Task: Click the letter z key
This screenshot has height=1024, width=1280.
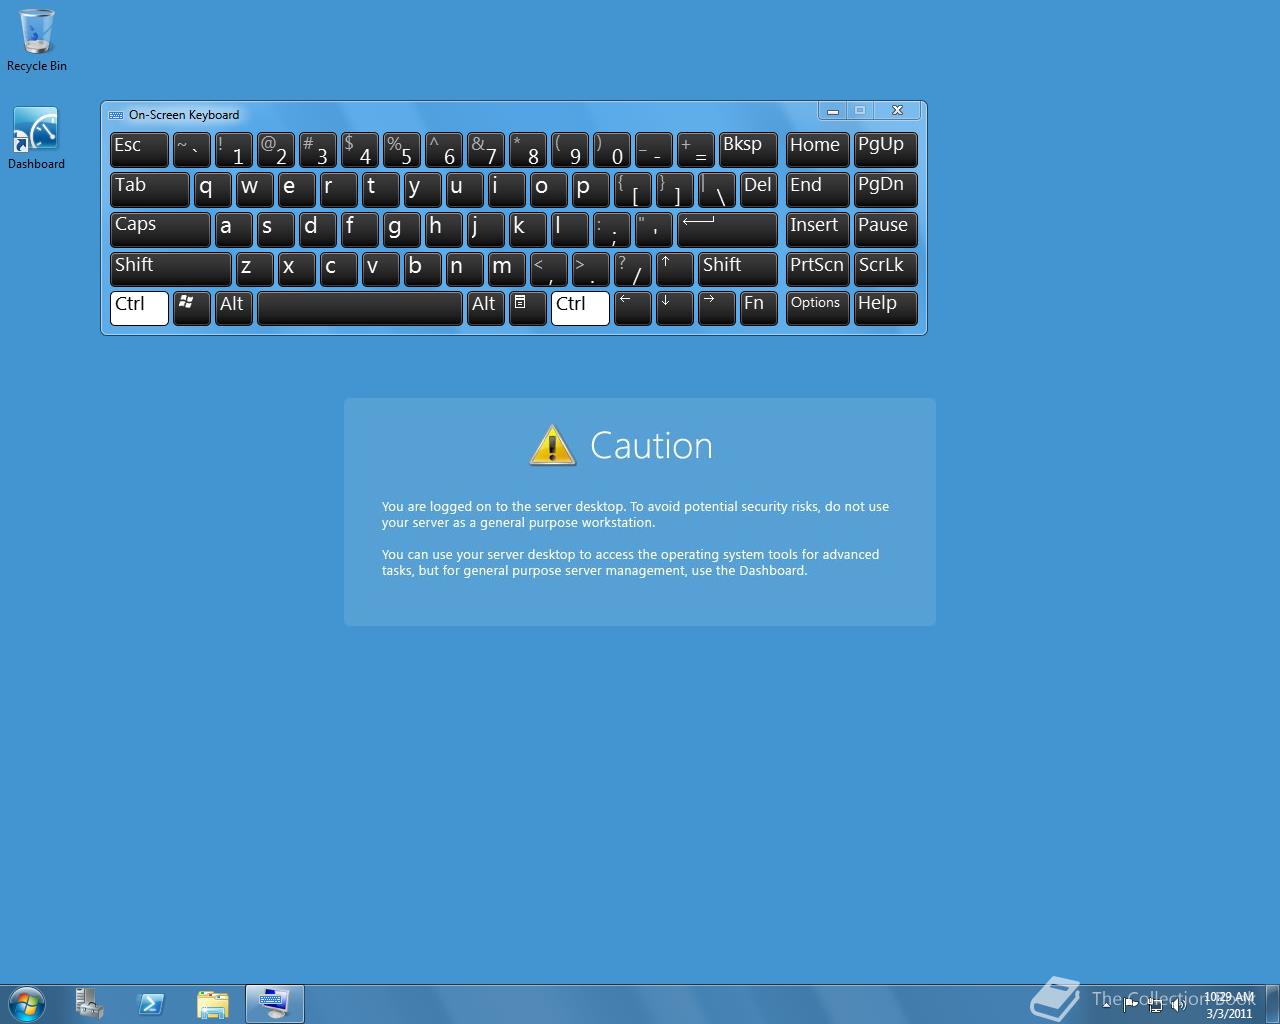Action: [254, 269]
